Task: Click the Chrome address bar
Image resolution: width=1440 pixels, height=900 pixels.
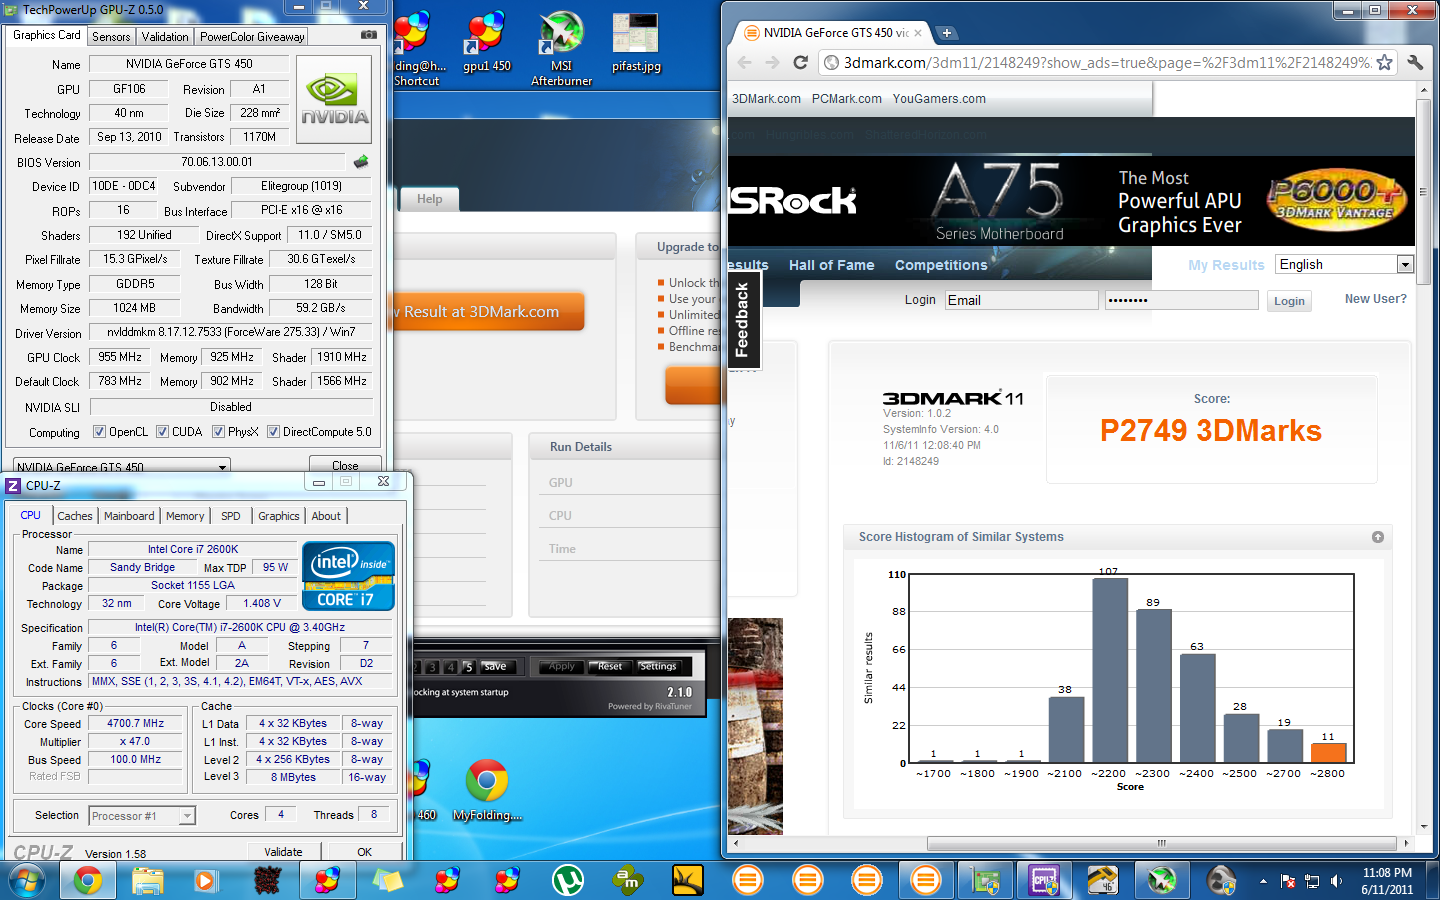Action: point(1098,63)
